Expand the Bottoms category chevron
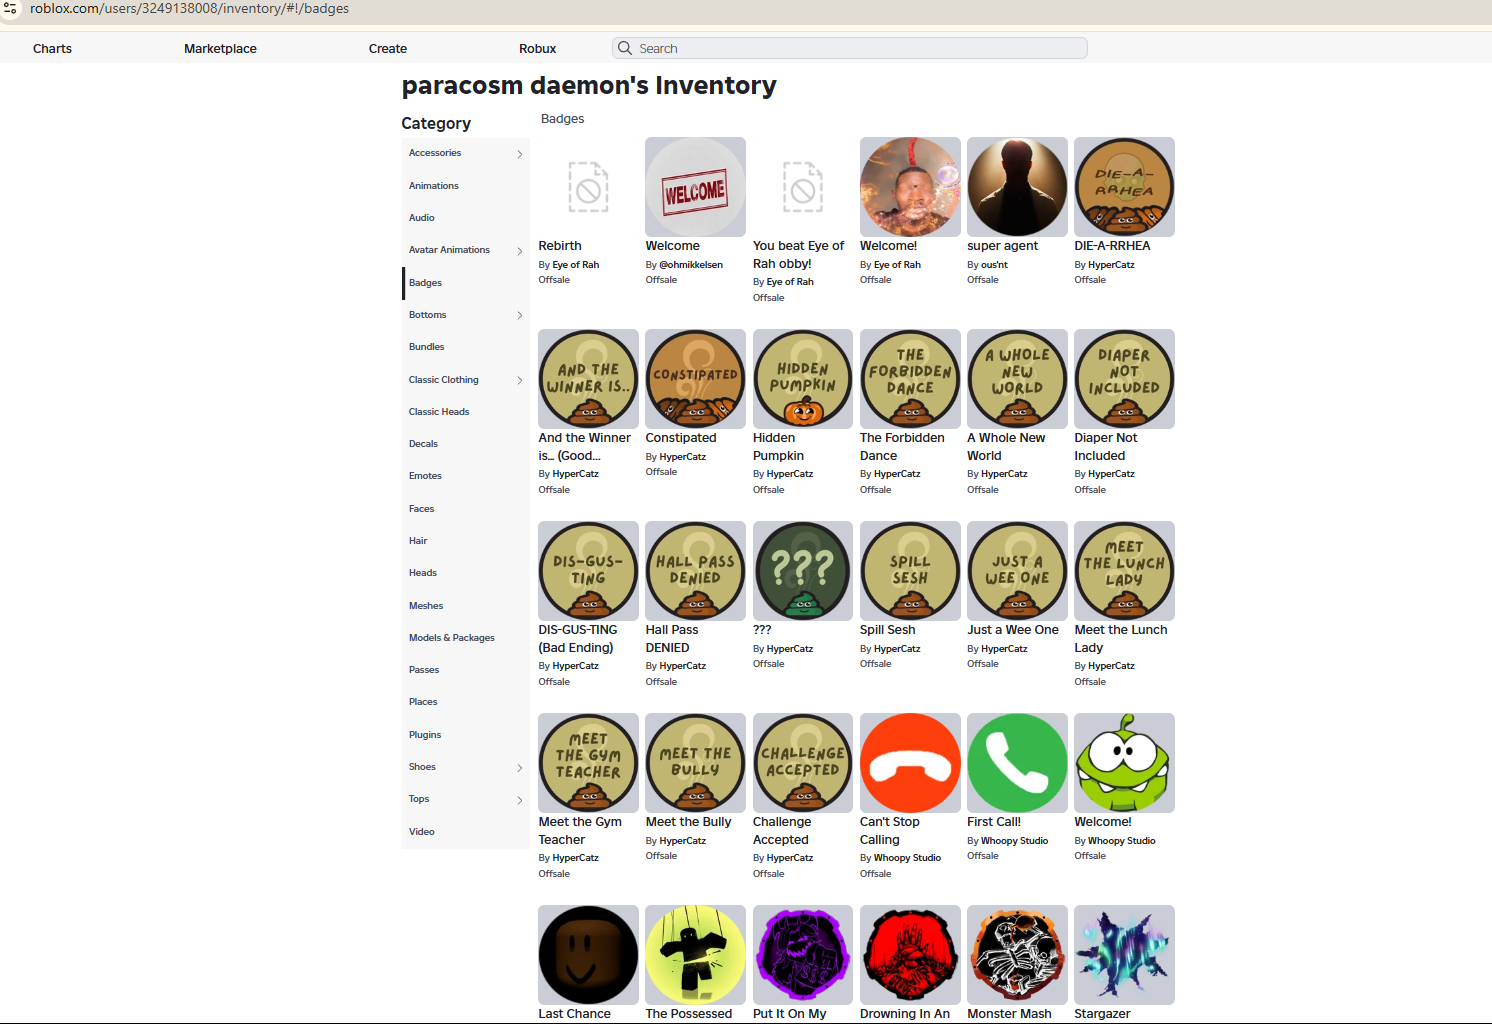Image resolution: width=1492 pixels, height=1024 pixels. pyautogui.click(x=520, y=316)
